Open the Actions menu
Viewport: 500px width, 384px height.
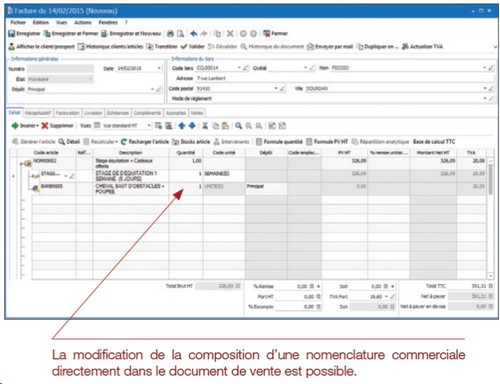(x=83, y=22)
